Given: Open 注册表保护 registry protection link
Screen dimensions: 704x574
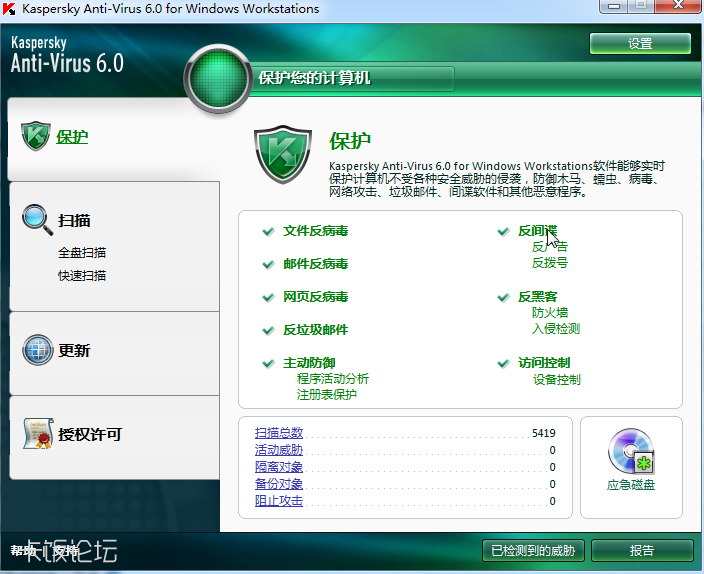Looking at the screenshot, I should point(327,395).
